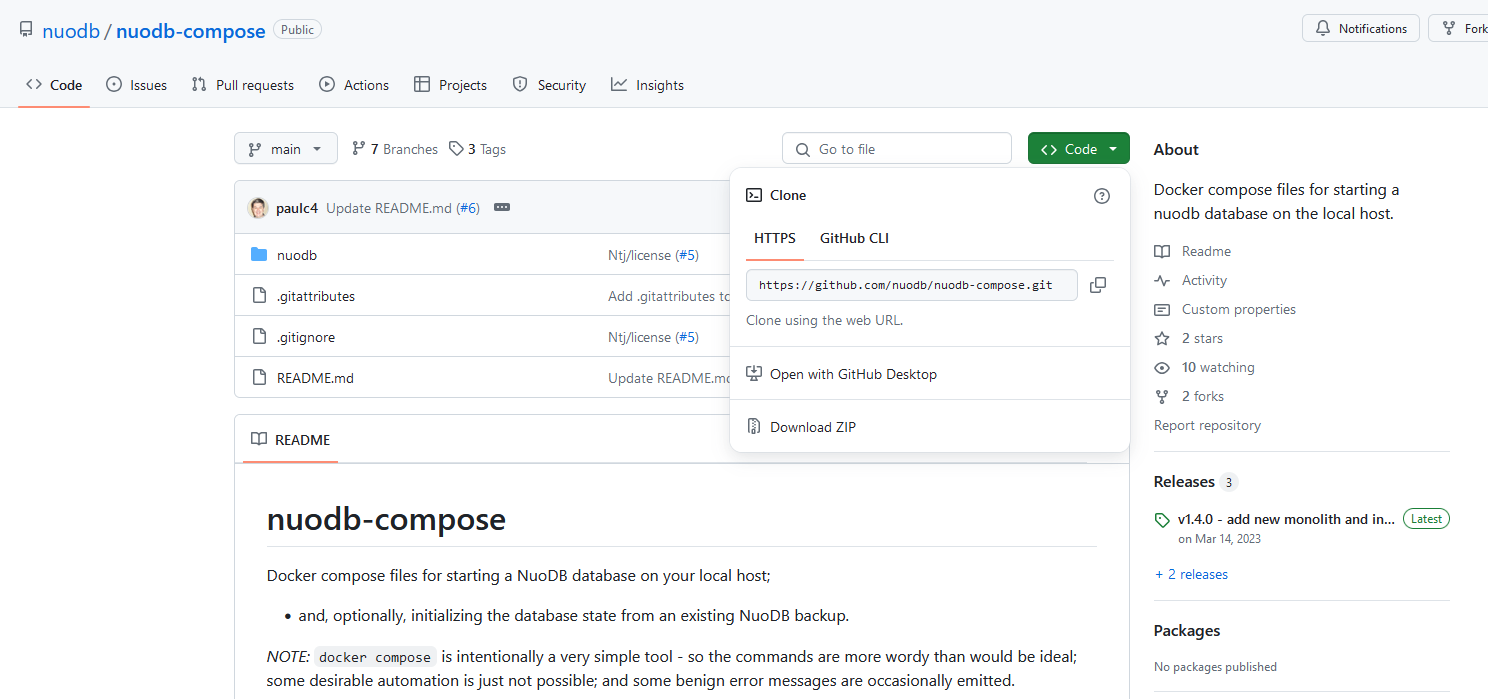Copy the repository clone URL
Screen dimensions: 1488x699
click(x=1097, y=285)
